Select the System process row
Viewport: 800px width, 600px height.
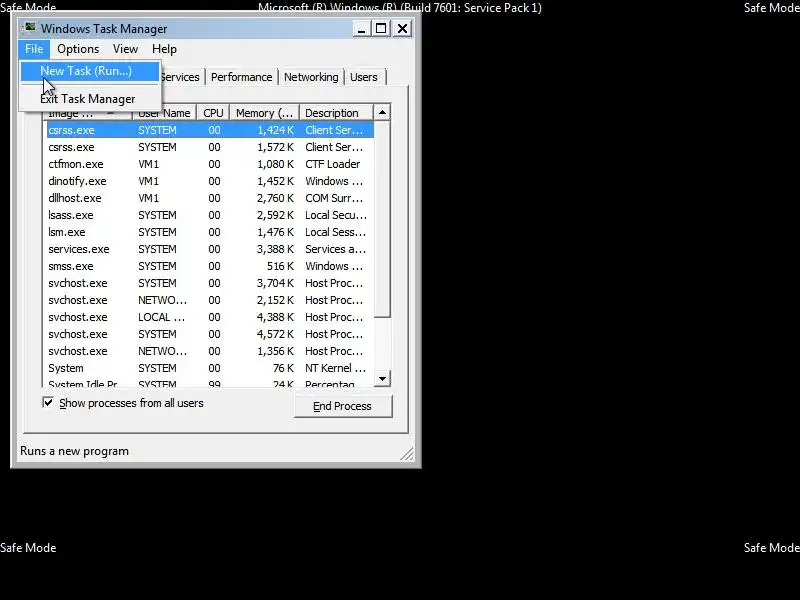coord(210,368)
